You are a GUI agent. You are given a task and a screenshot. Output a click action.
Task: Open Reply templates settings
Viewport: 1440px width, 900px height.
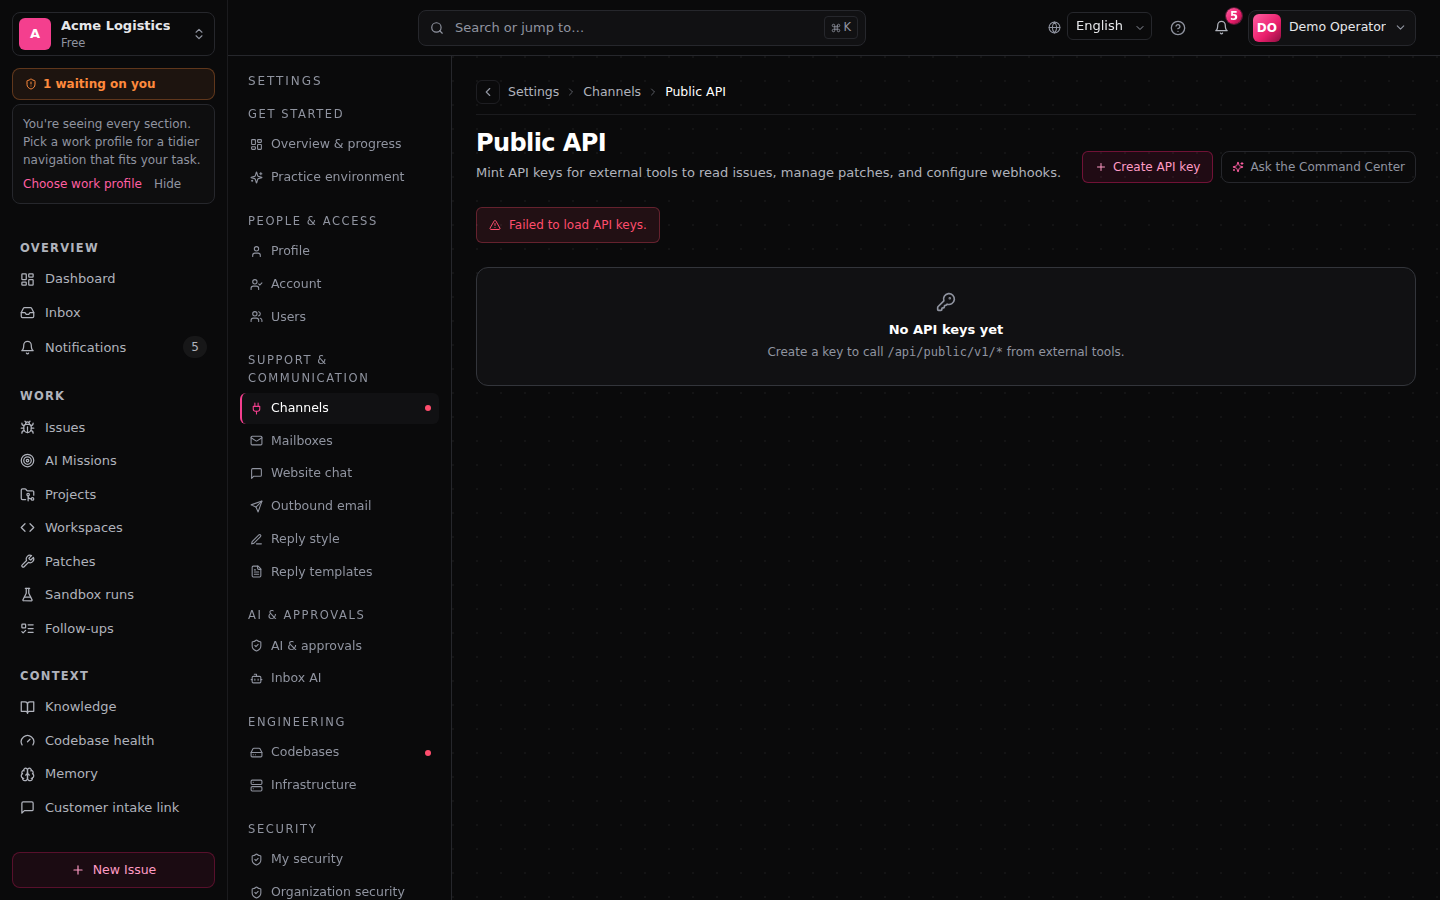(x=340, y=572)
